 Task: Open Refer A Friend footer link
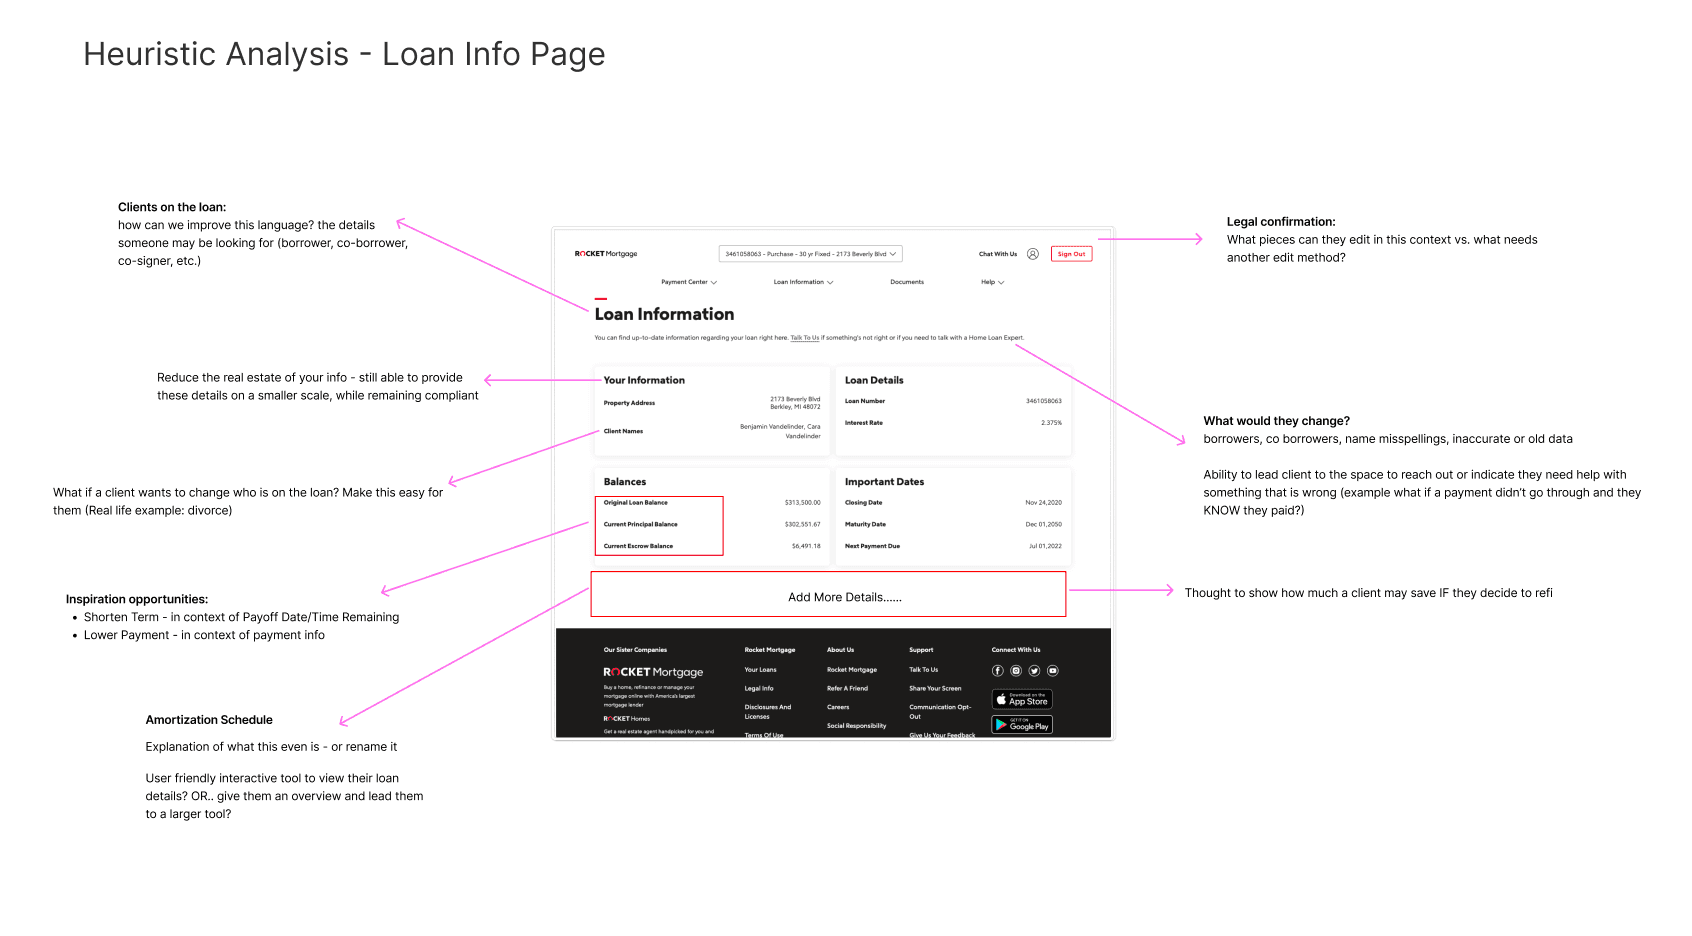coord(847,689)
